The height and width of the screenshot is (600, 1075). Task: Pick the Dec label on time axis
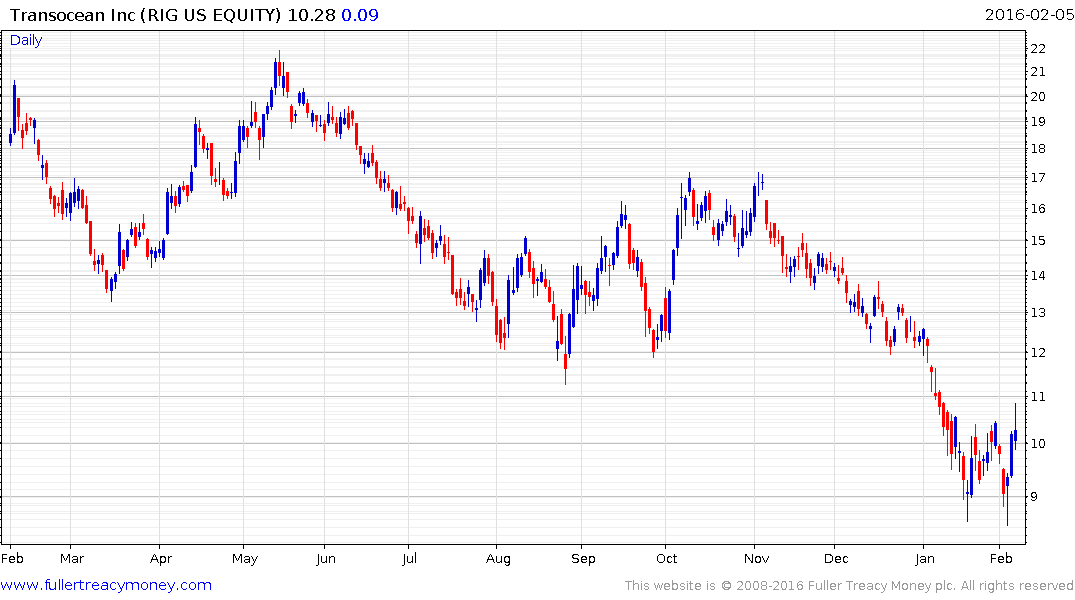click(x=837, y=558)
